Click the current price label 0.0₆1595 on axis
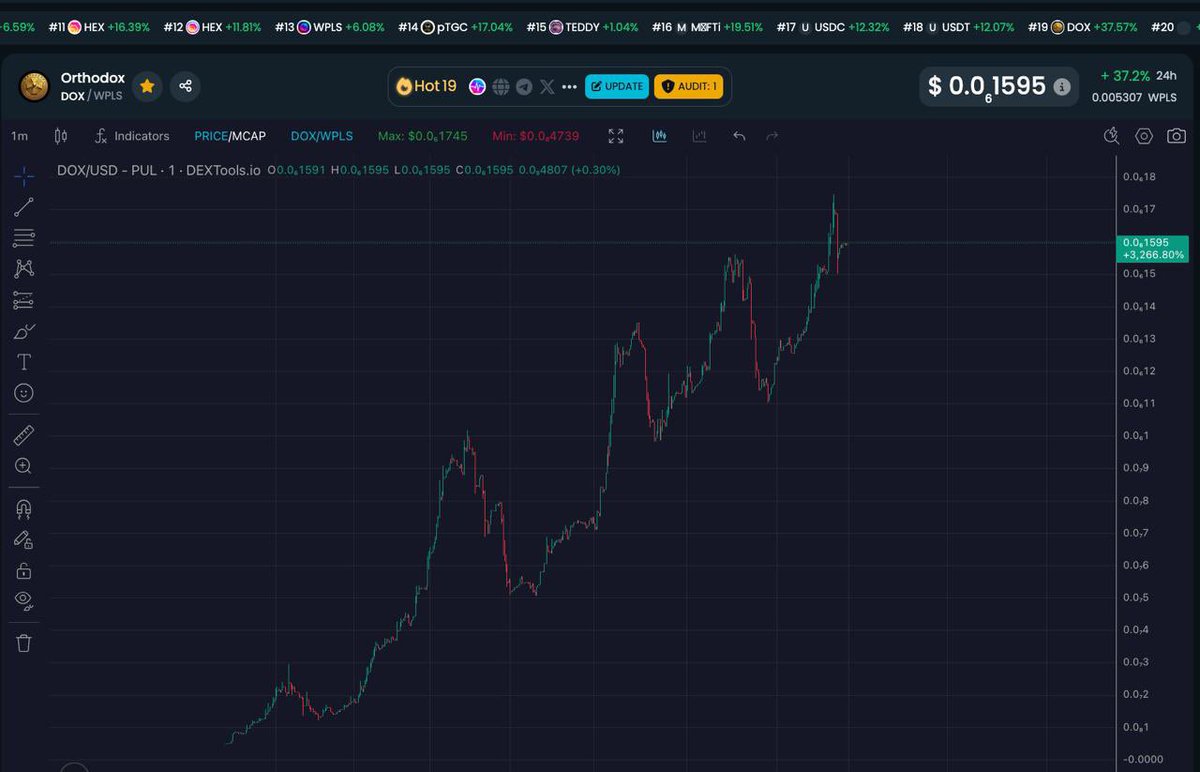The width and height of the screenshot is (1200, 772). point(1152,248)
